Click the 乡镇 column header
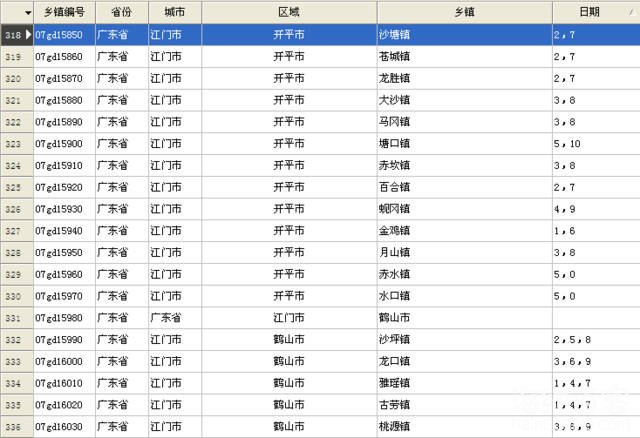The height and width of the screenshot is (438, 640). click(464, 12)
